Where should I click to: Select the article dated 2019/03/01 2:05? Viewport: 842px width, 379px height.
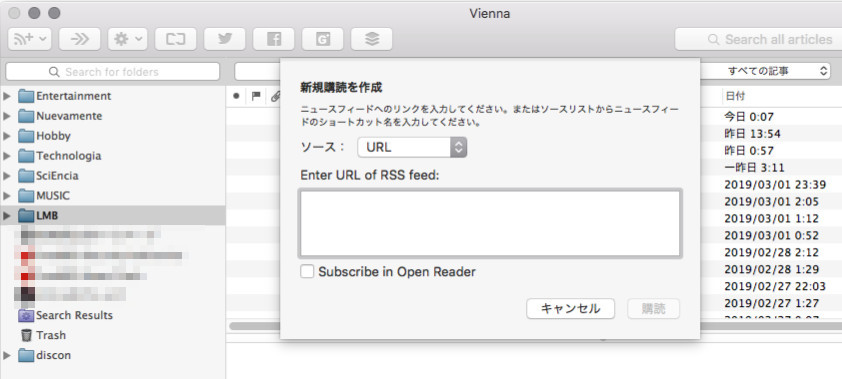(x=771, y=202)
